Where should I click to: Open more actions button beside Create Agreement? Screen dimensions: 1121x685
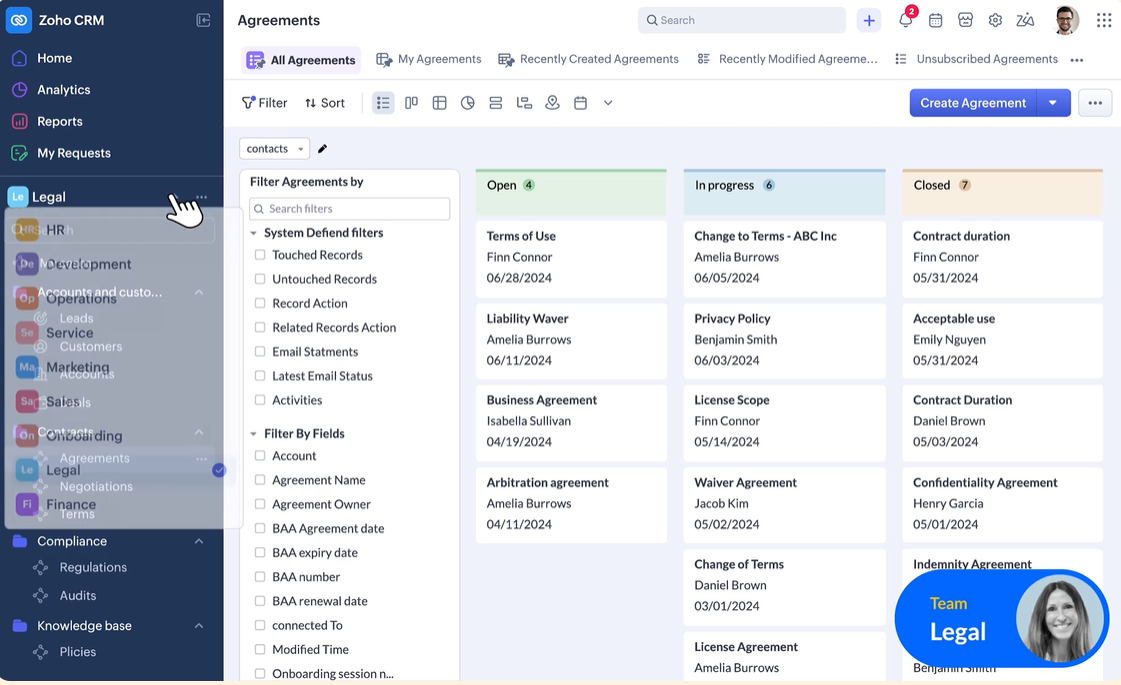coord(1095,103)
